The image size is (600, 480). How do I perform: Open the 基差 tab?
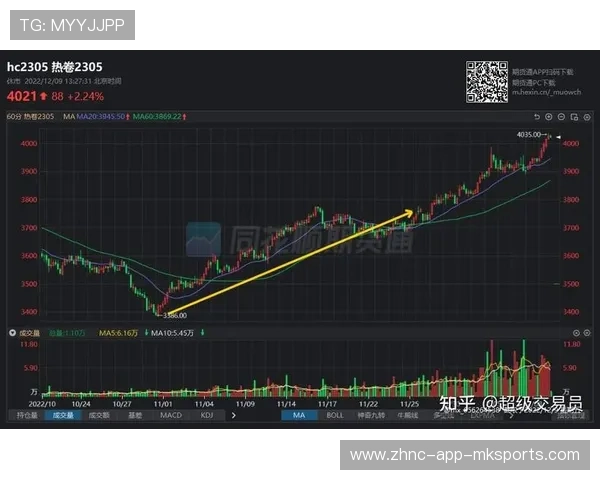coord(134,415)
